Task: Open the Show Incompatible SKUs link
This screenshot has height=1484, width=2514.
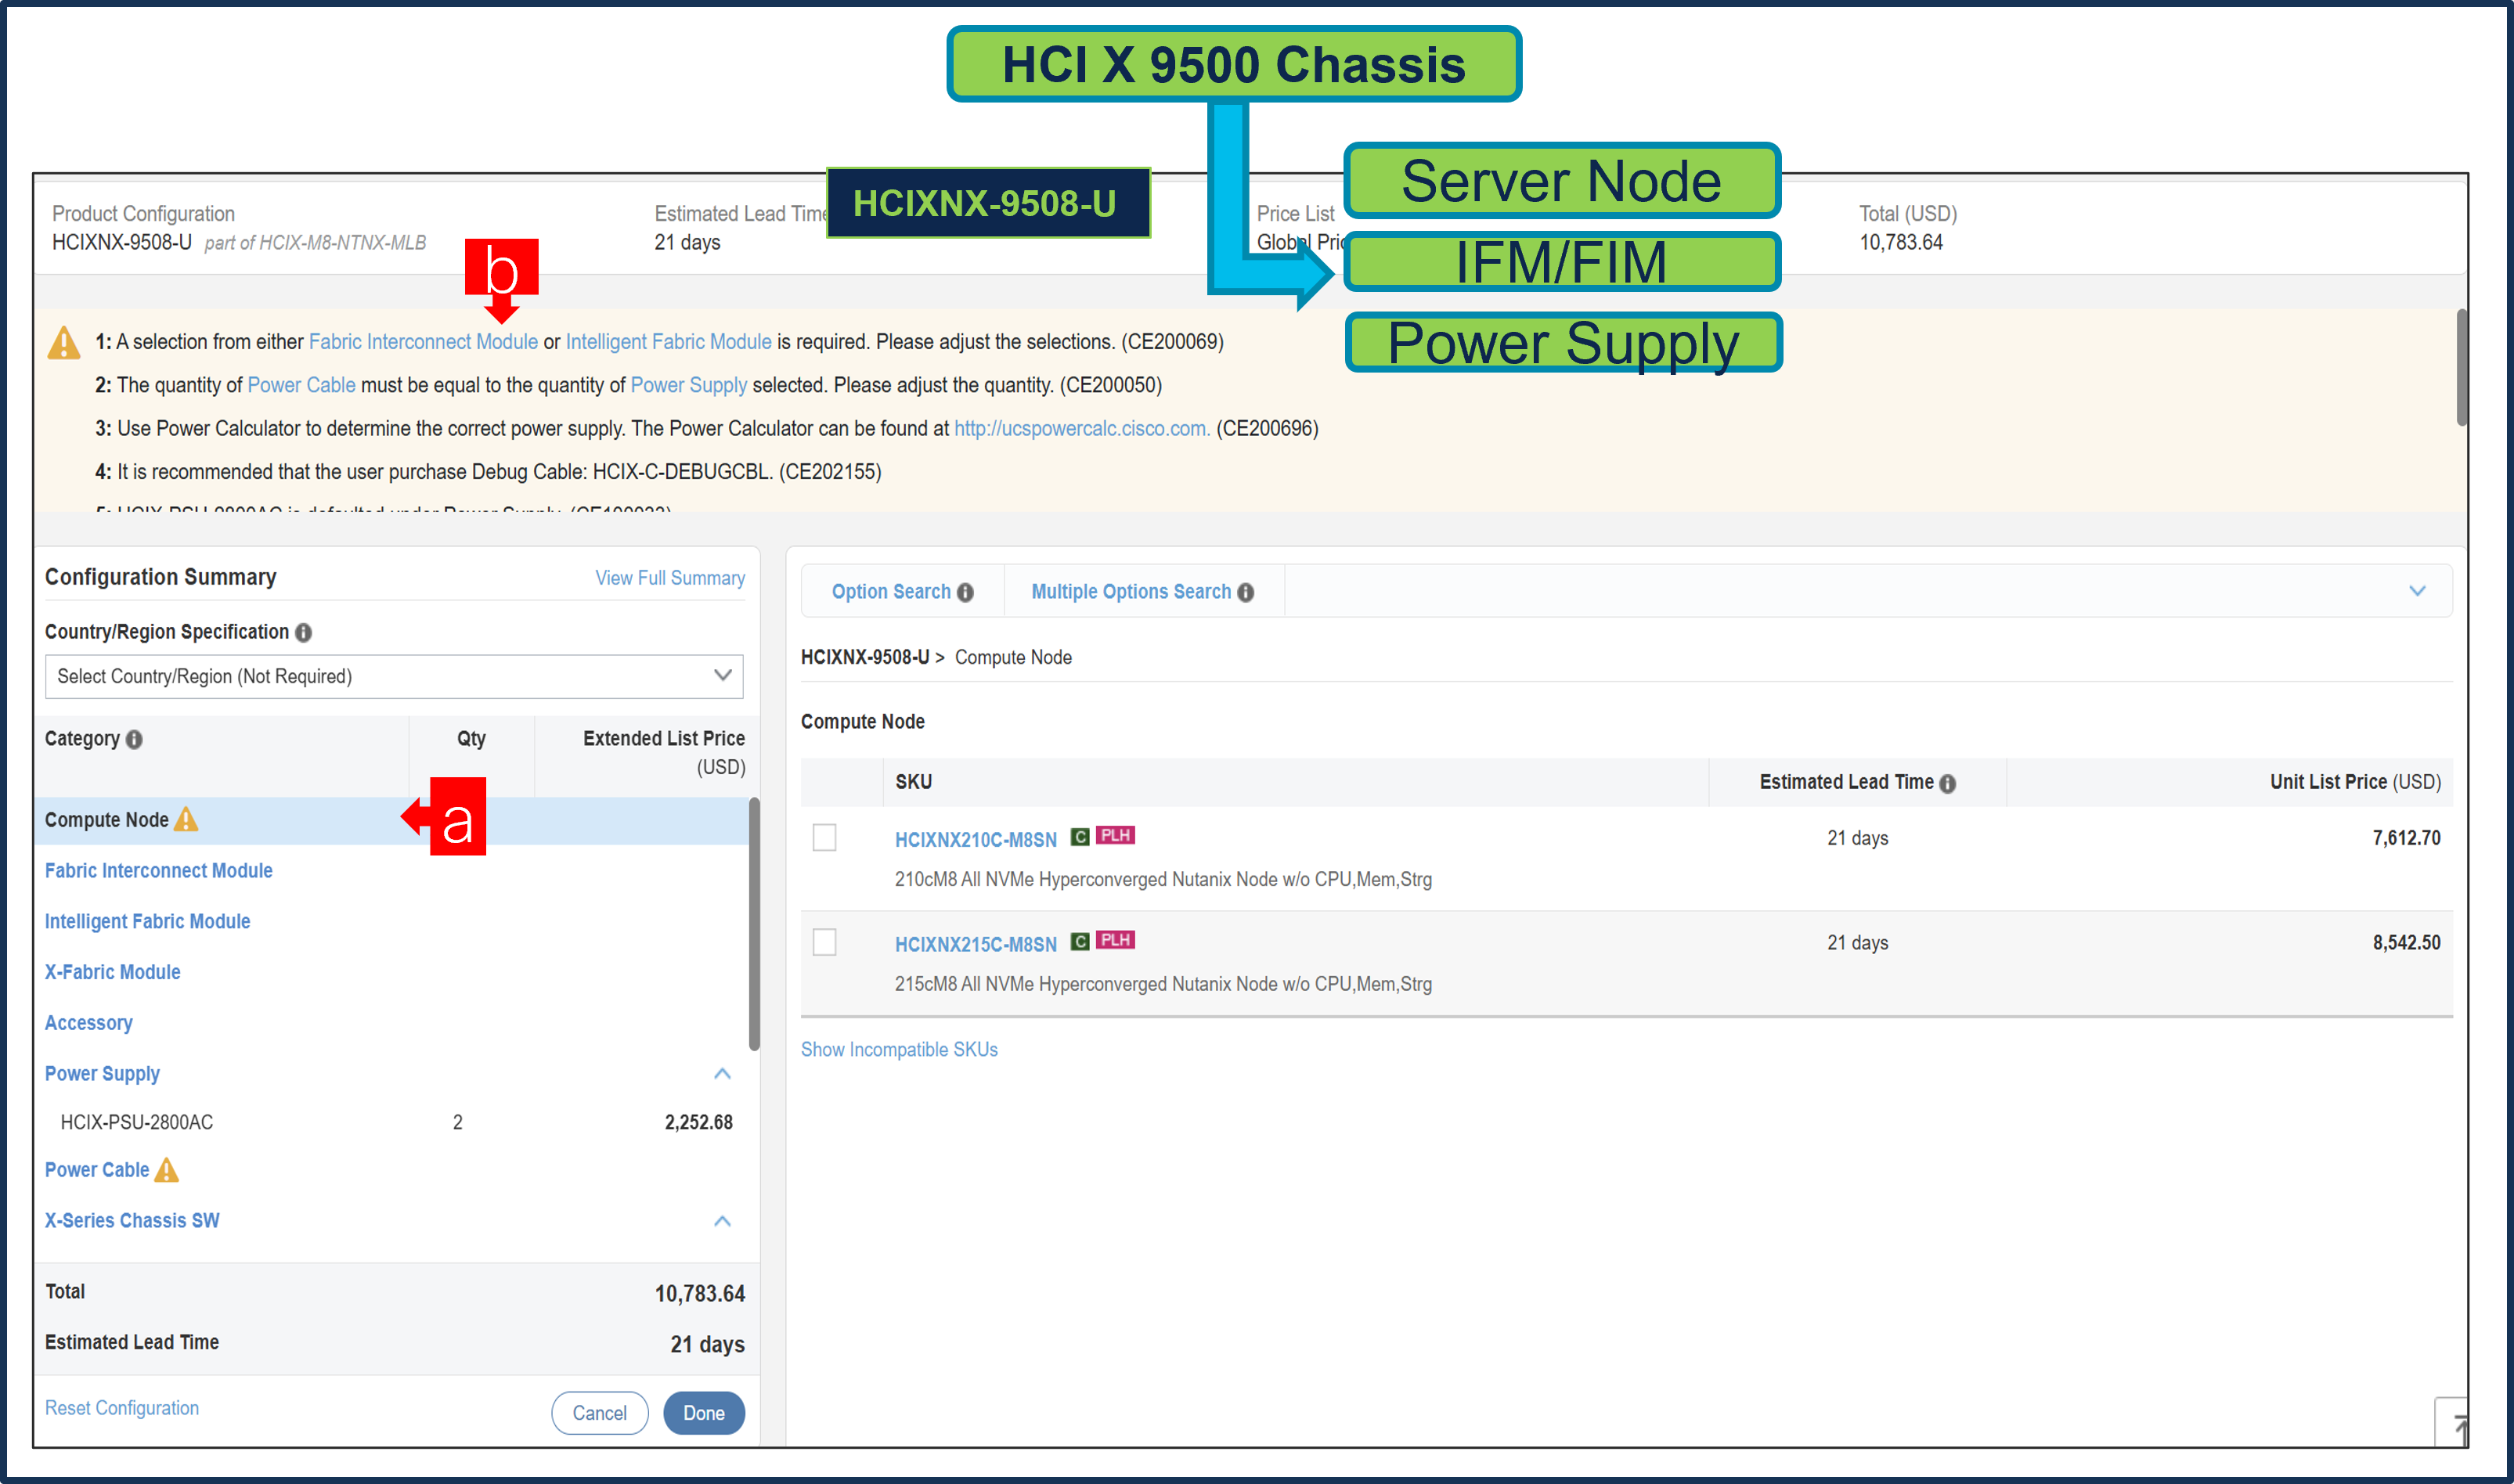Action: 898,1049
